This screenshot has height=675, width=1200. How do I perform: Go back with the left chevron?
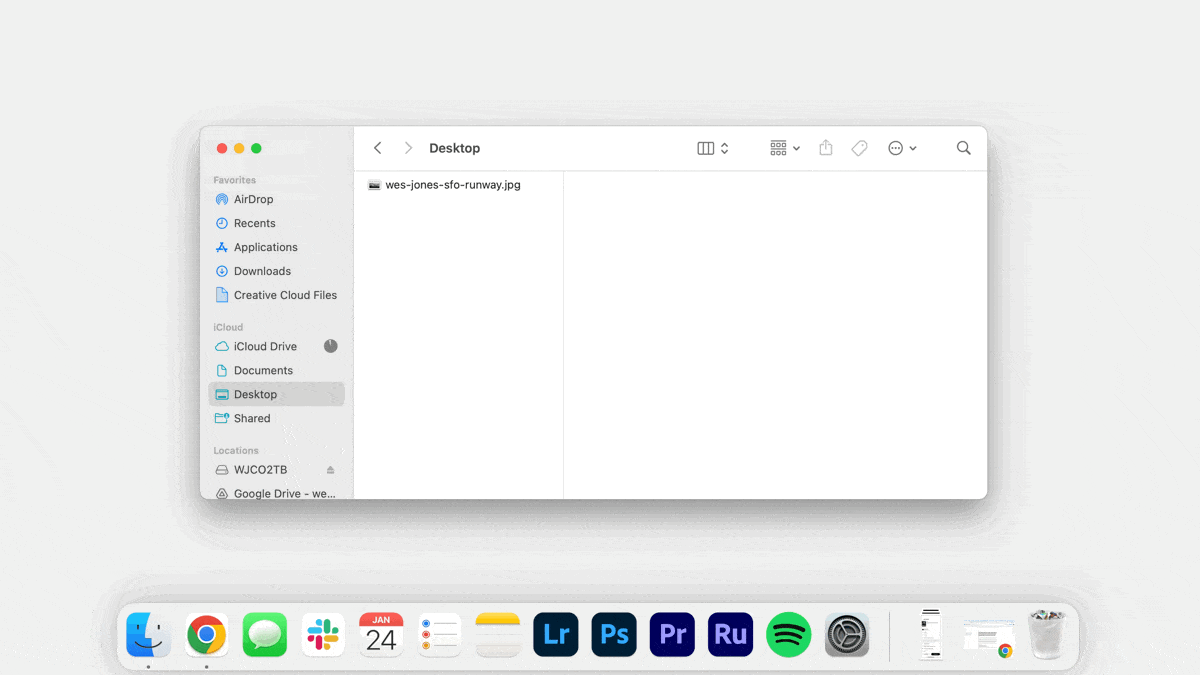[x=377, y=148]
